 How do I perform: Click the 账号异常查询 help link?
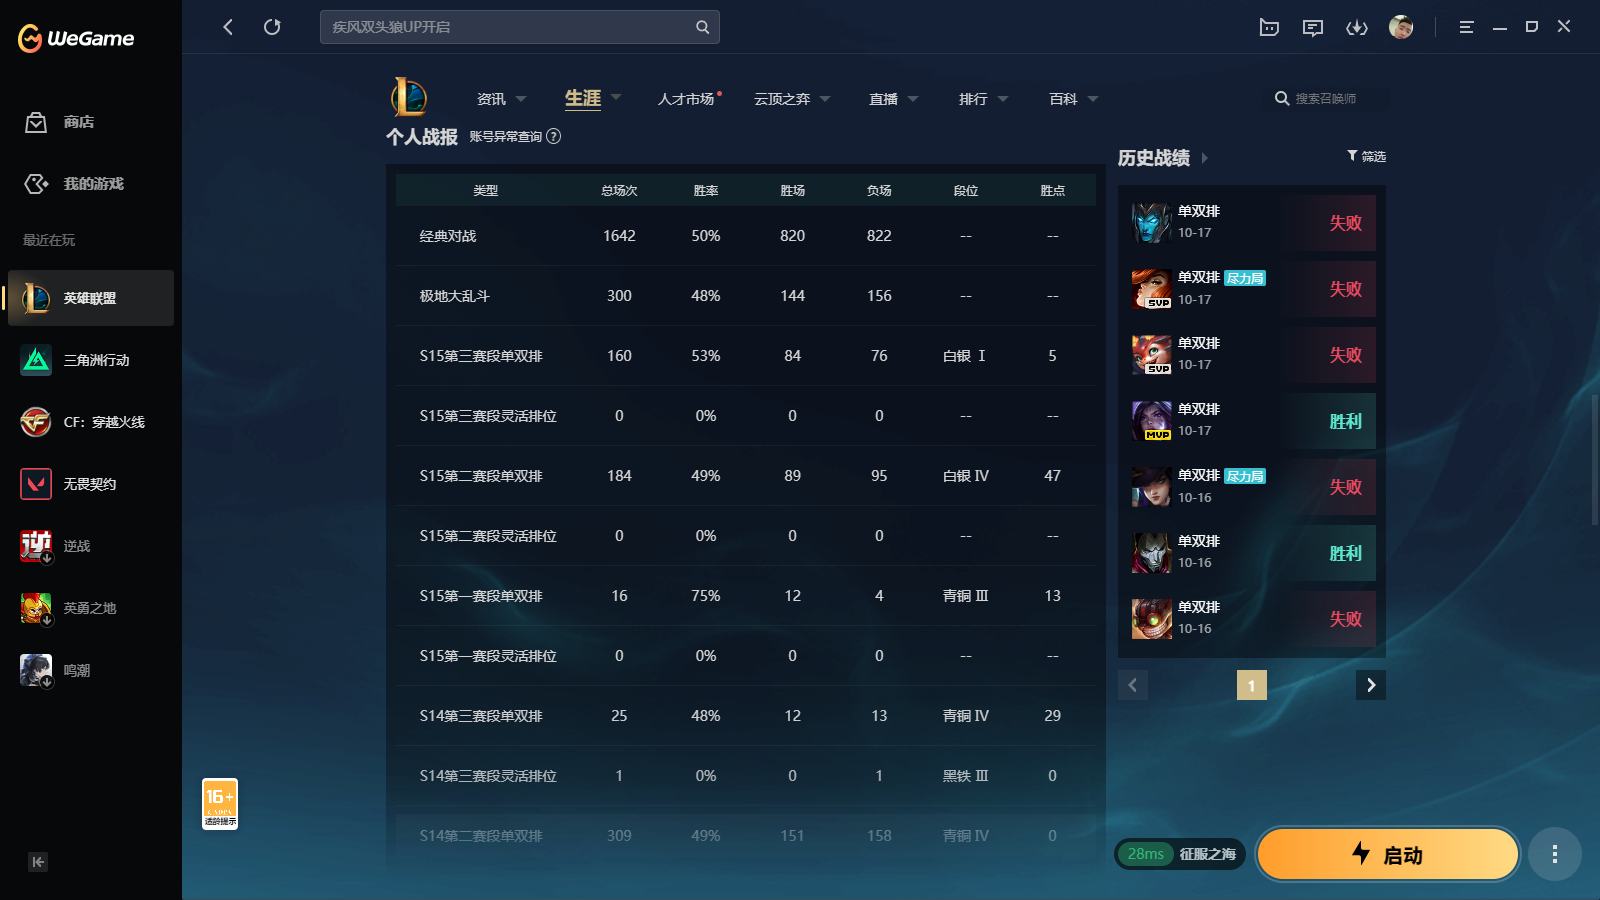coord(515,136)
